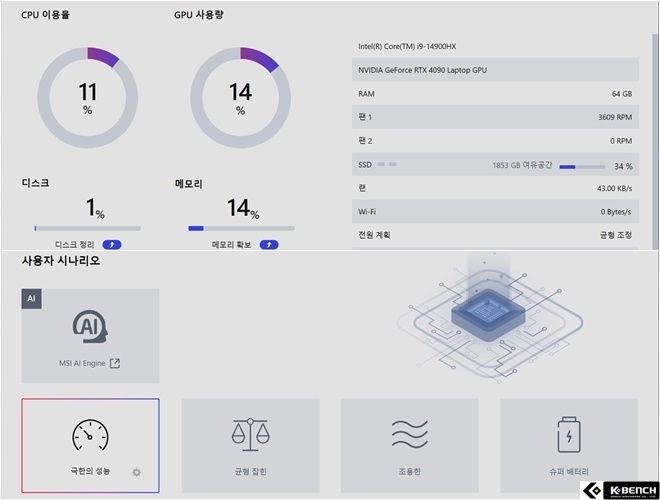Screen dimensions: 660x500
Task: Select the 극한의 성능 scenario
Action: (x=90, y=446)
